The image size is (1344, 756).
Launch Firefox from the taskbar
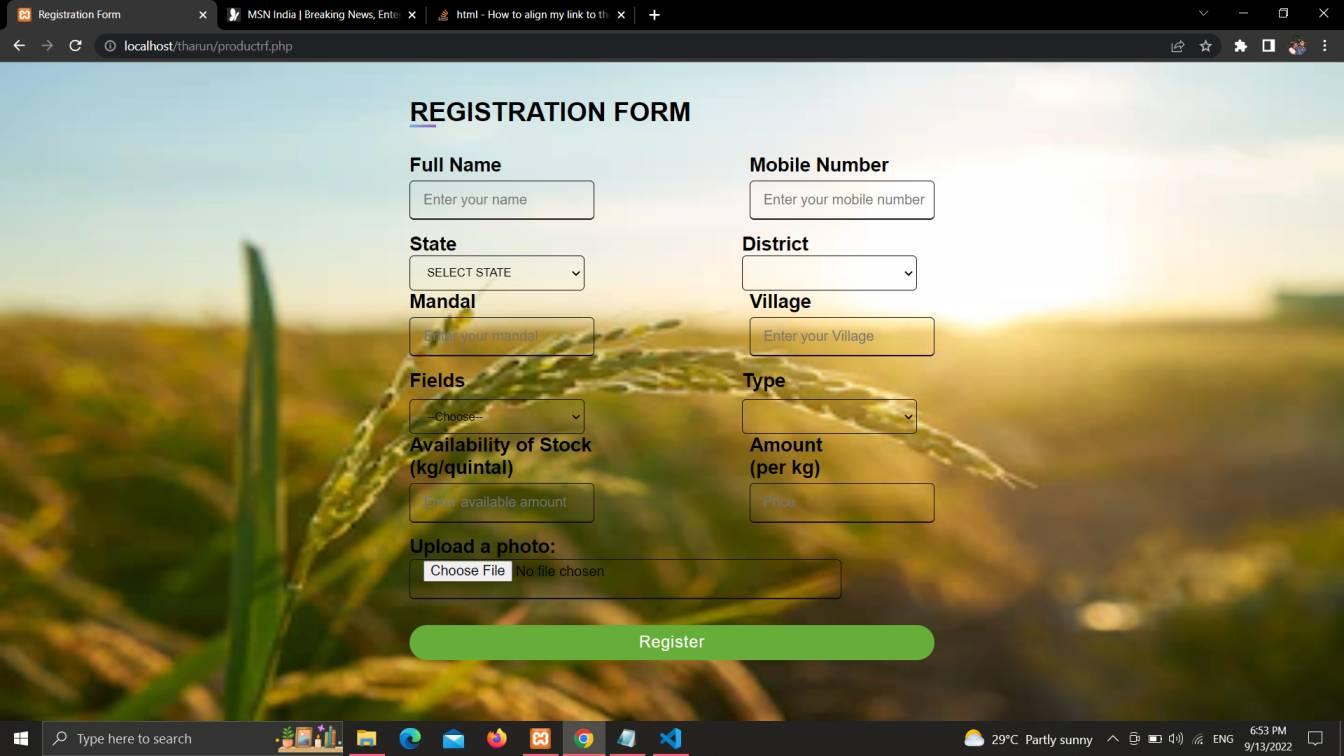[497, 739]
